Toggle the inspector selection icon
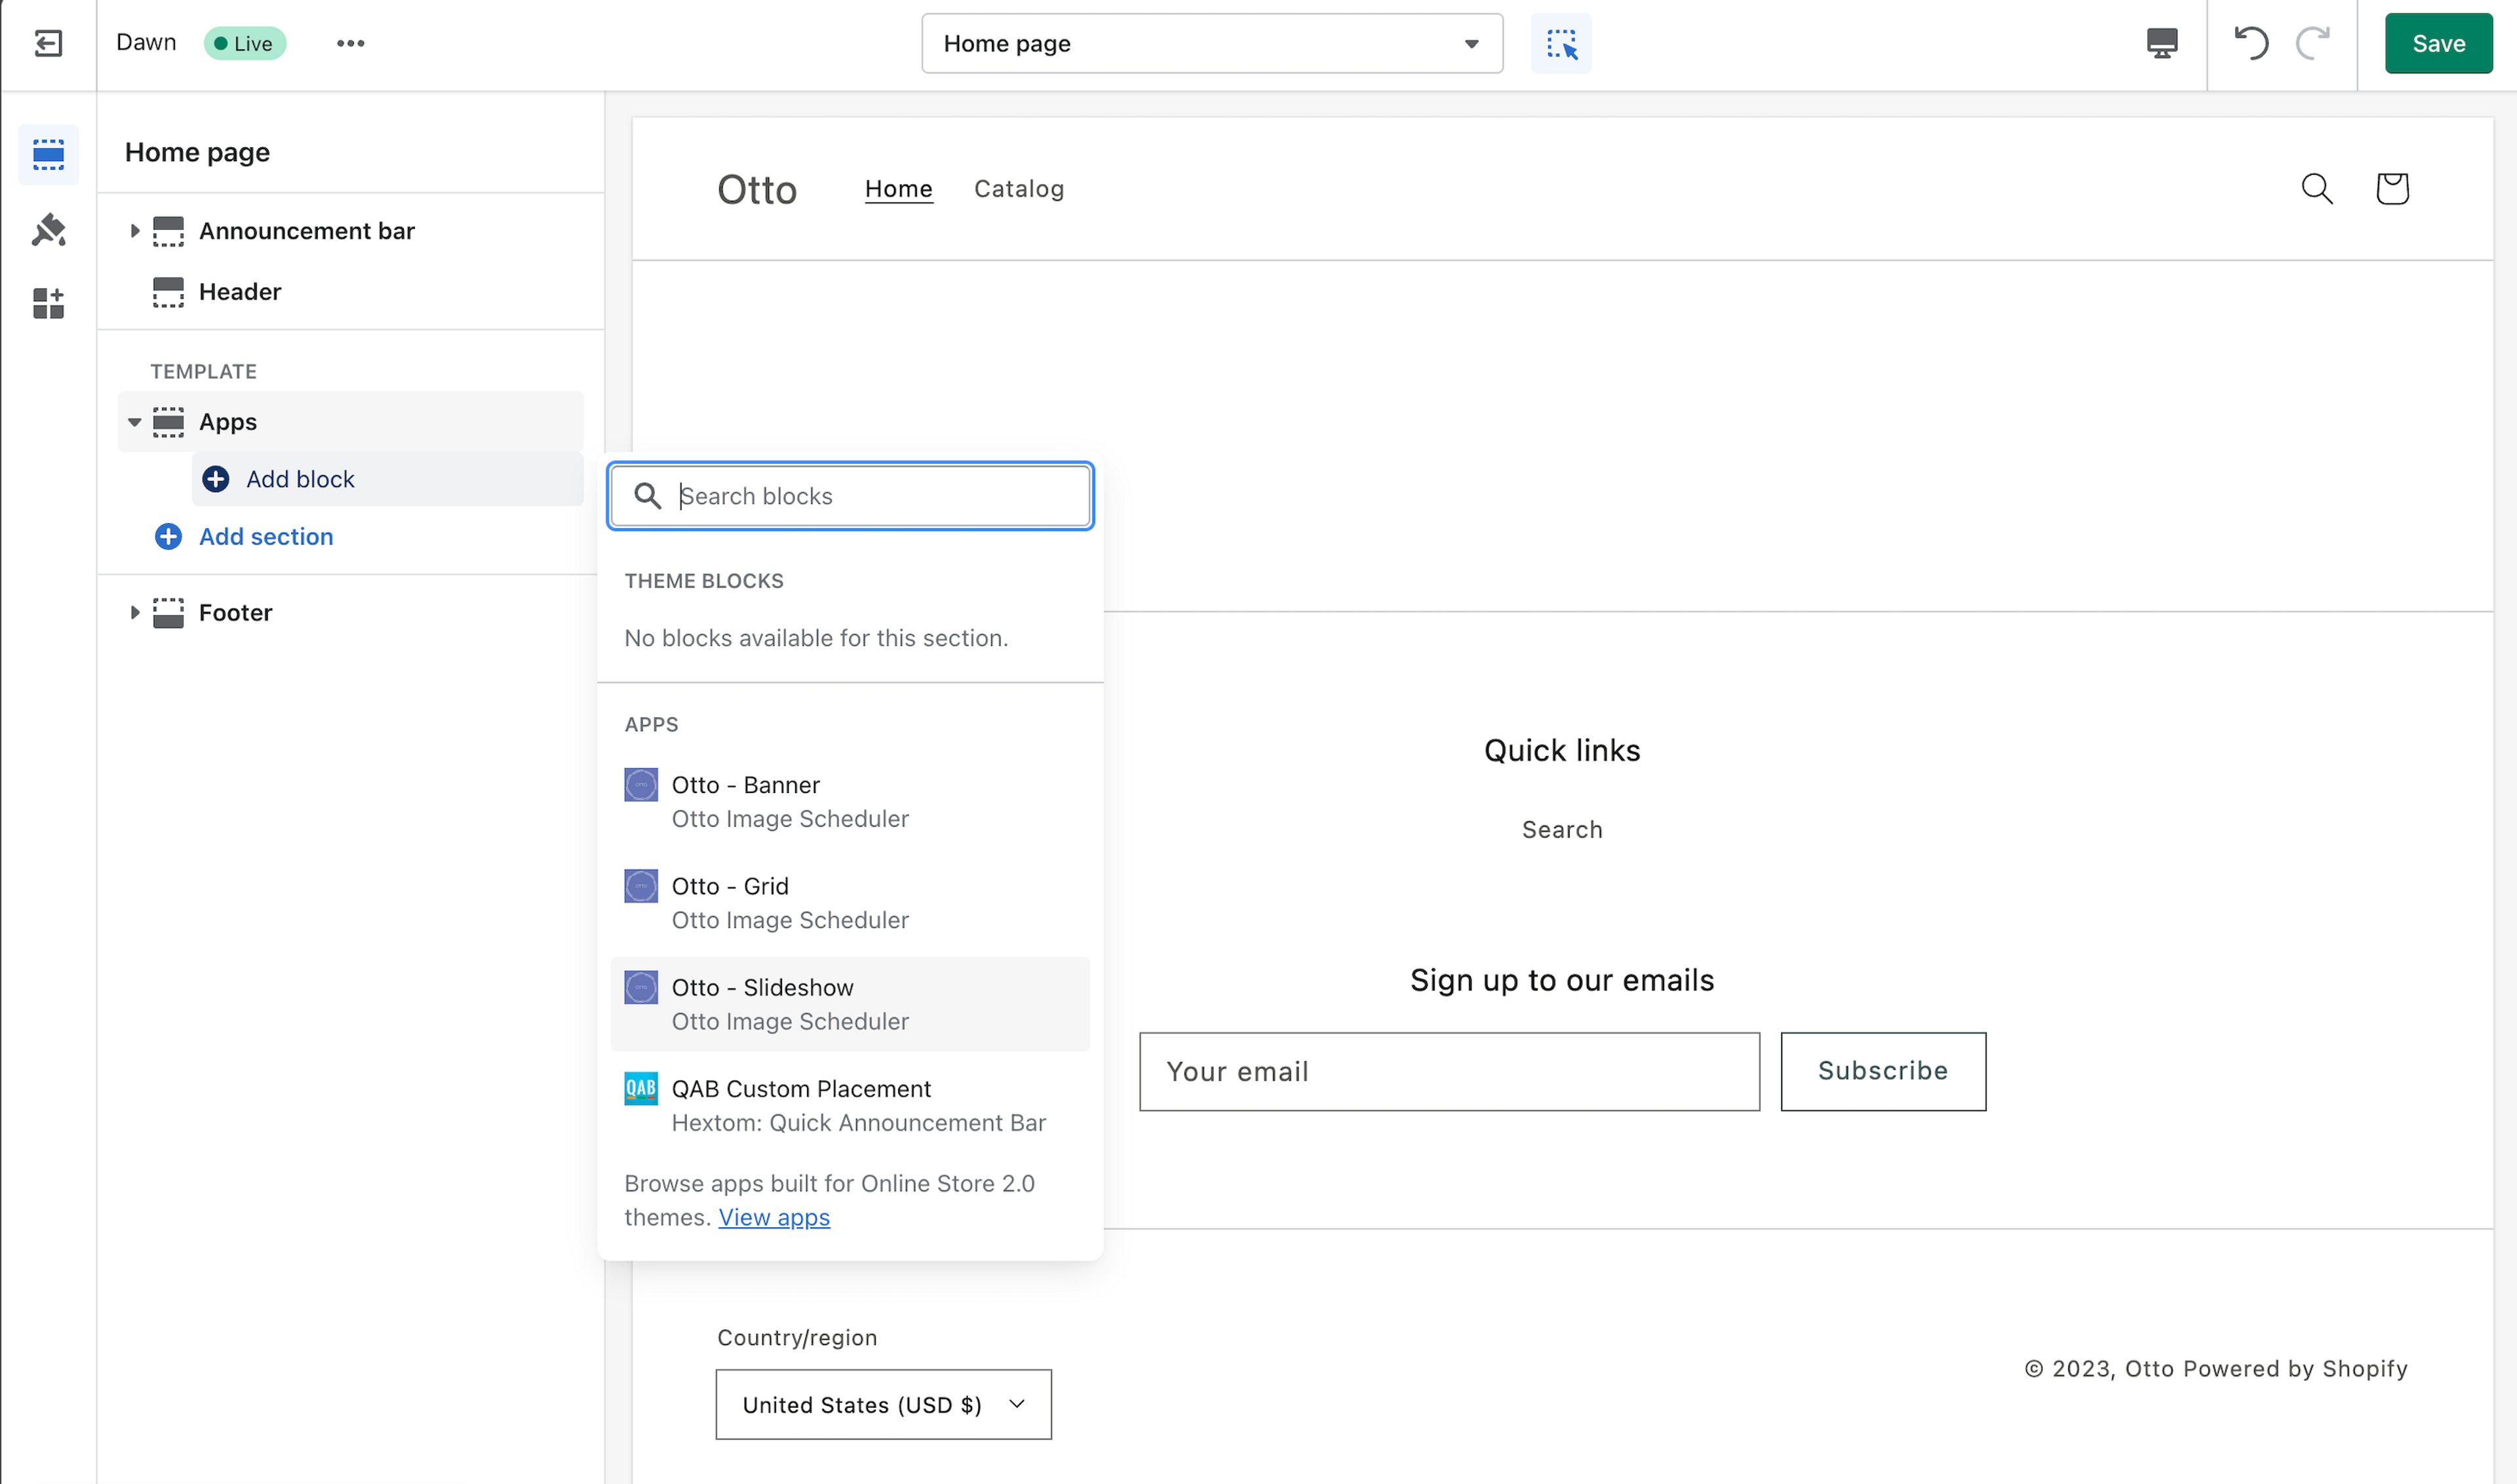 click(x=1560, y=43)
